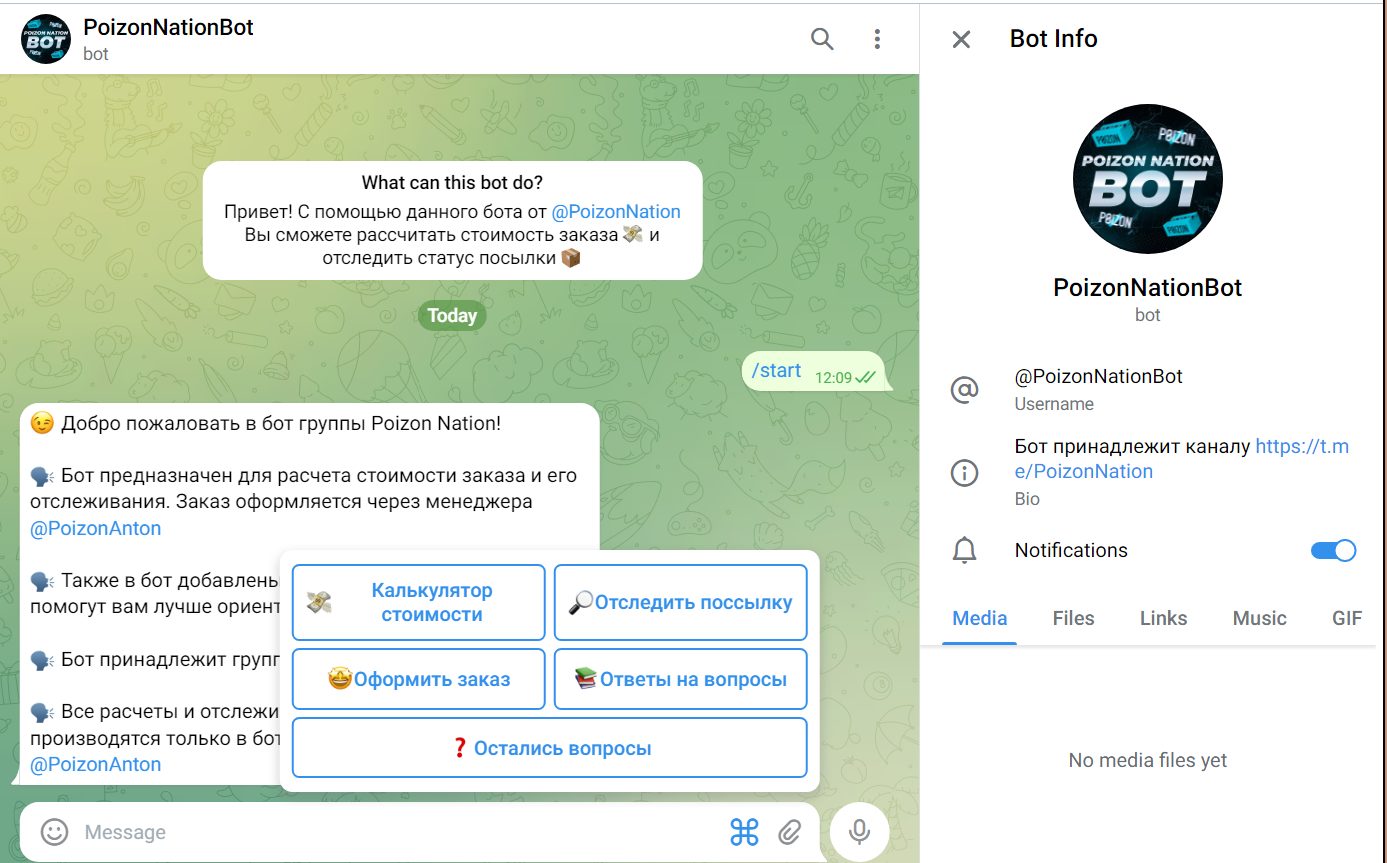Click the Notifications bell icon
1387x863 pixels.
coord(964,550)
